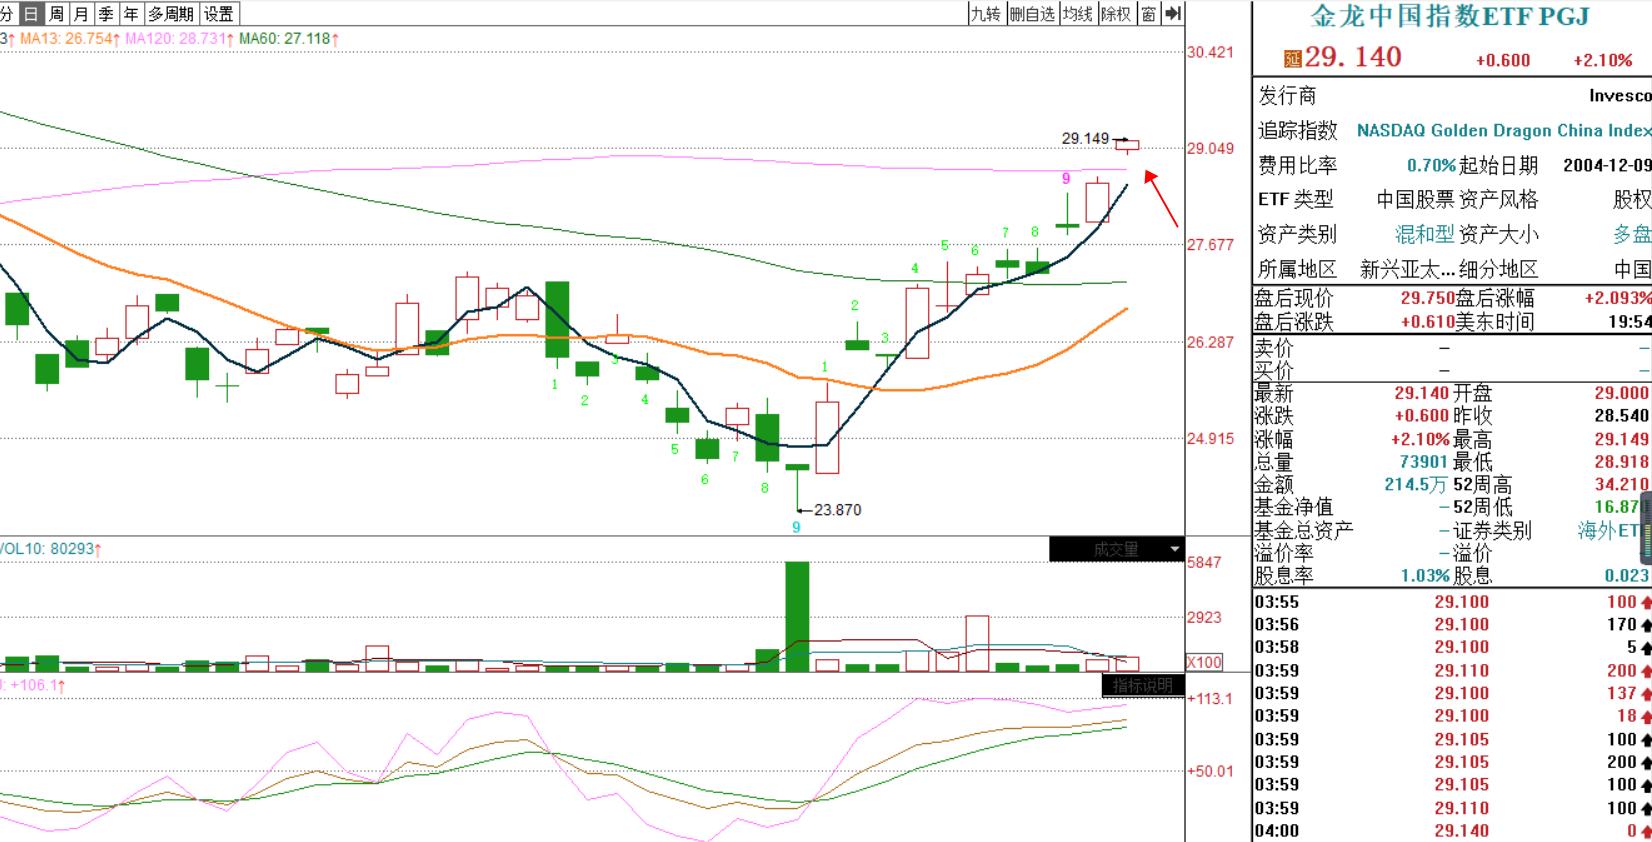Toggle the 均线 moving average lines
Screen dimensions: 1652x842
click(1077, 14)
